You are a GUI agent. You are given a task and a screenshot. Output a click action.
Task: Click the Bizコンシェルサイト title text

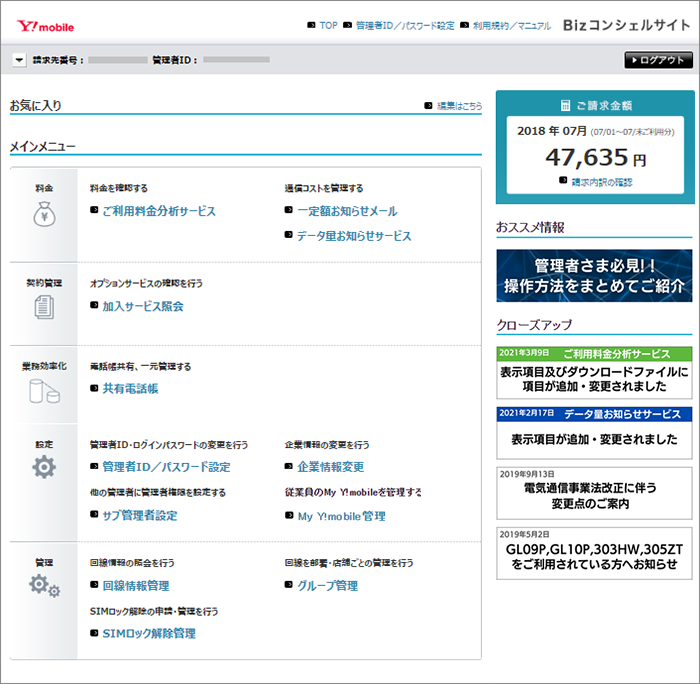[x=627, y=25]
